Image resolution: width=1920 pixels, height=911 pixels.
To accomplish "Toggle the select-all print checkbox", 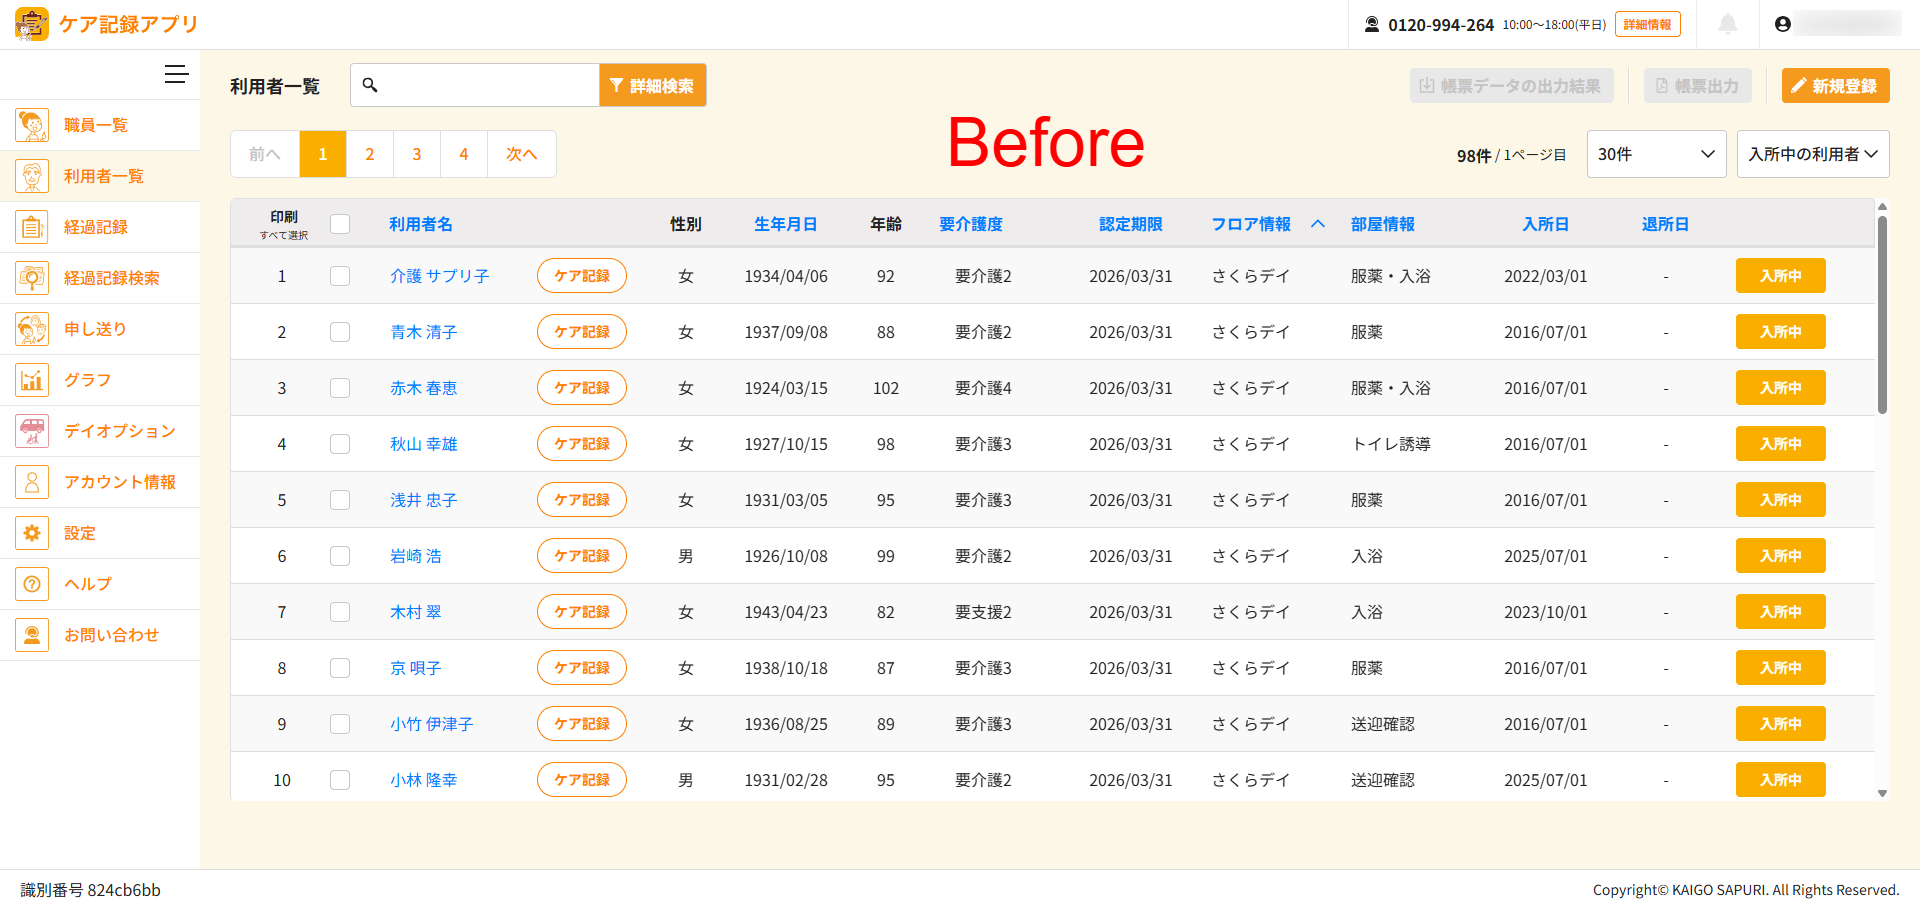I will tap(340, 224).
